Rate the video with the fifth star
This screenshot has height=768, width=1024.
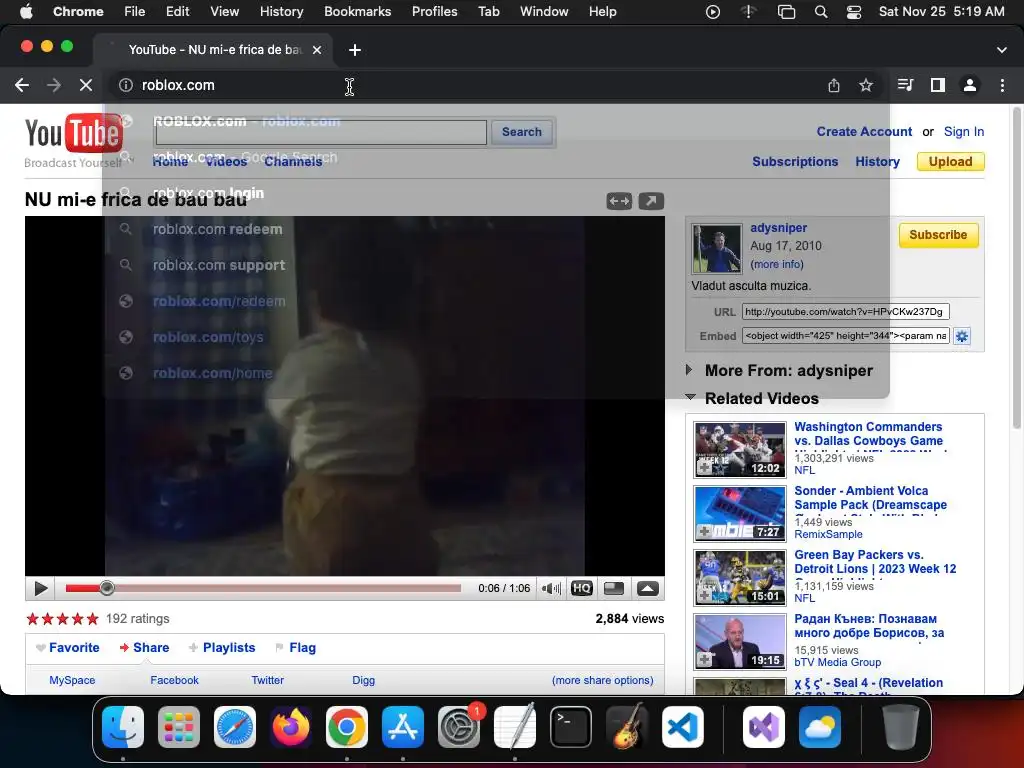[x=93, y=618]
